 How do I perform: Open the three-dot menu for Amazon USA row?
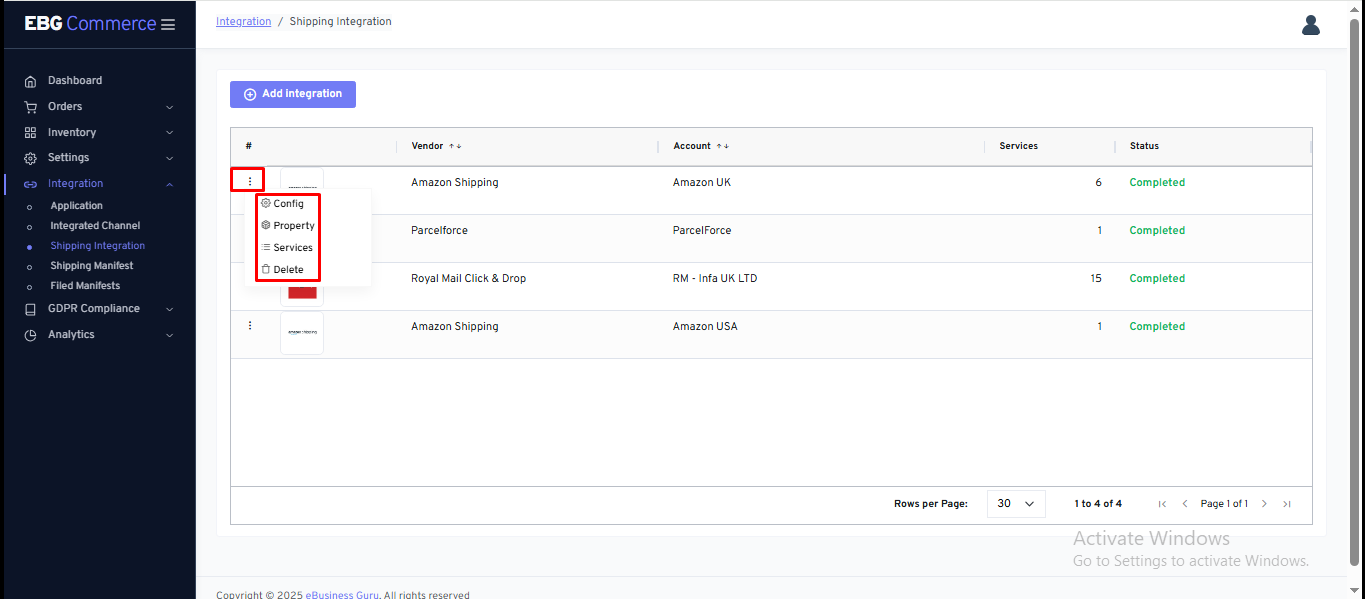click(250, 326)
